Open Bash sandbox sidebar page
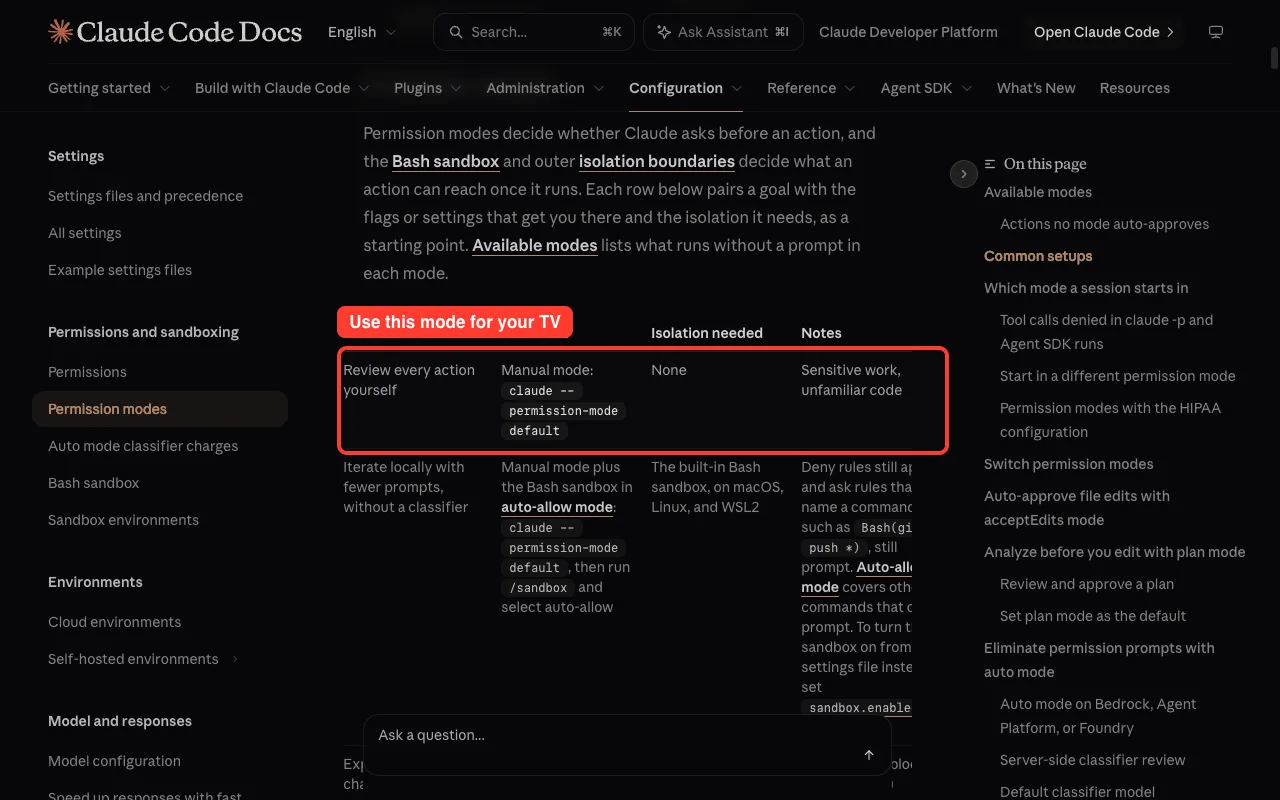This screenshot has width=1280, height=800. click(x=94, y=483)
